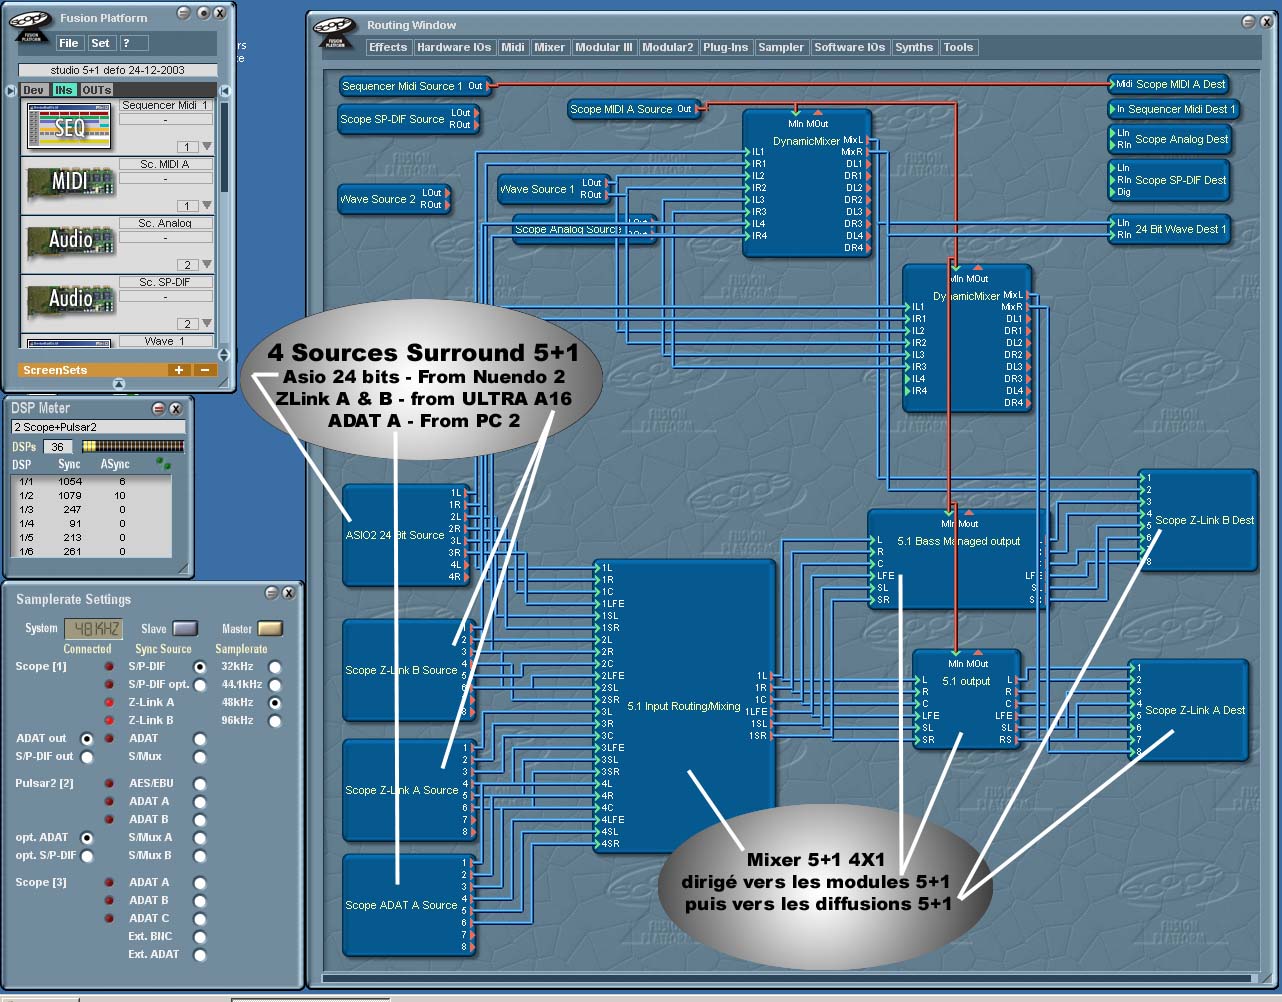This screenshot has height=1002, width=1282.
Task: Select the Scope Z-Link A Dest module
Action: [1189, 710]
